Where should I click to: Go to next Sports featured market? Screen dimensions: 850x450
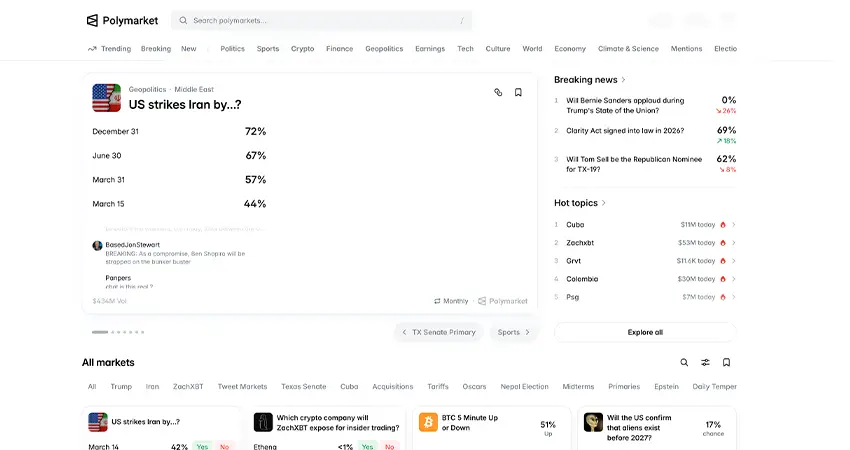[514, 332]
